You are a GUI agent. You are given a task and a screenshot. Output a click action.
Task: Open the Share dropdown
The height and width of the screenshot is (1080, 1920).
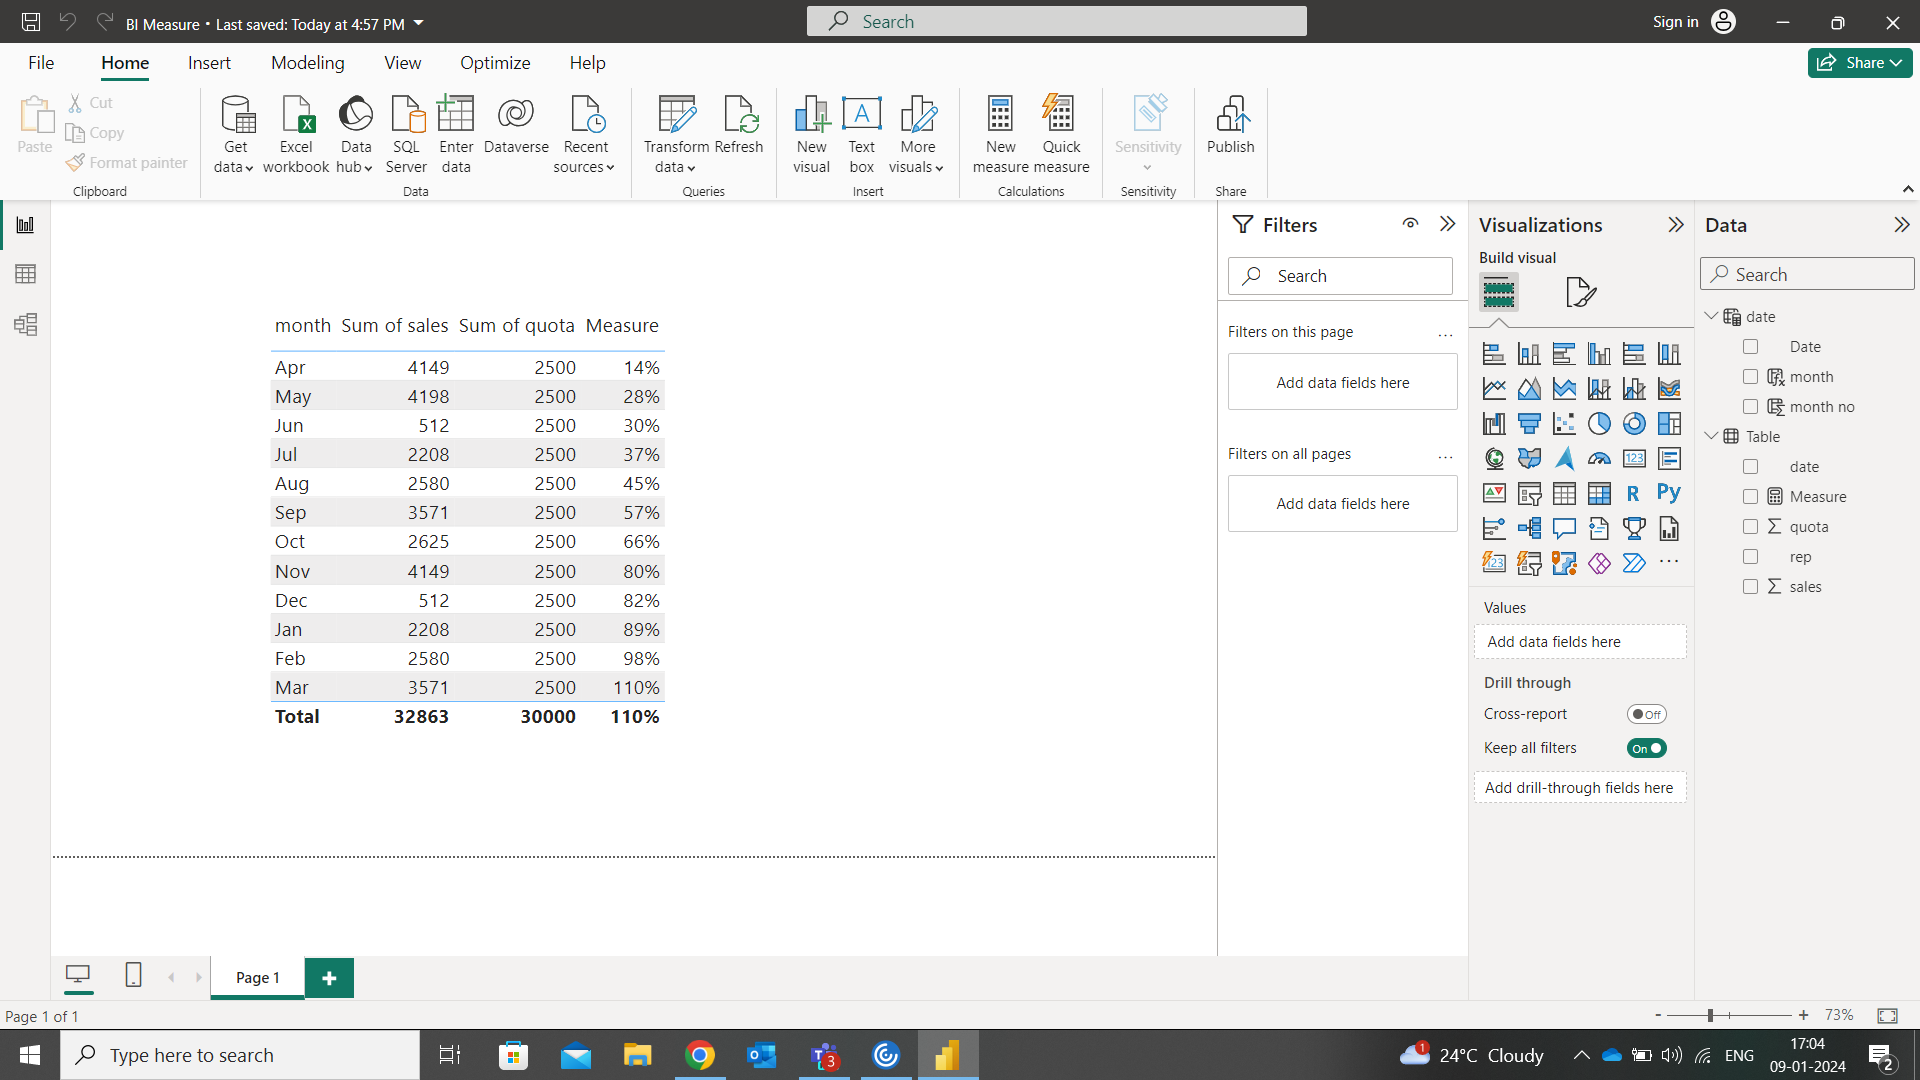1860,63
